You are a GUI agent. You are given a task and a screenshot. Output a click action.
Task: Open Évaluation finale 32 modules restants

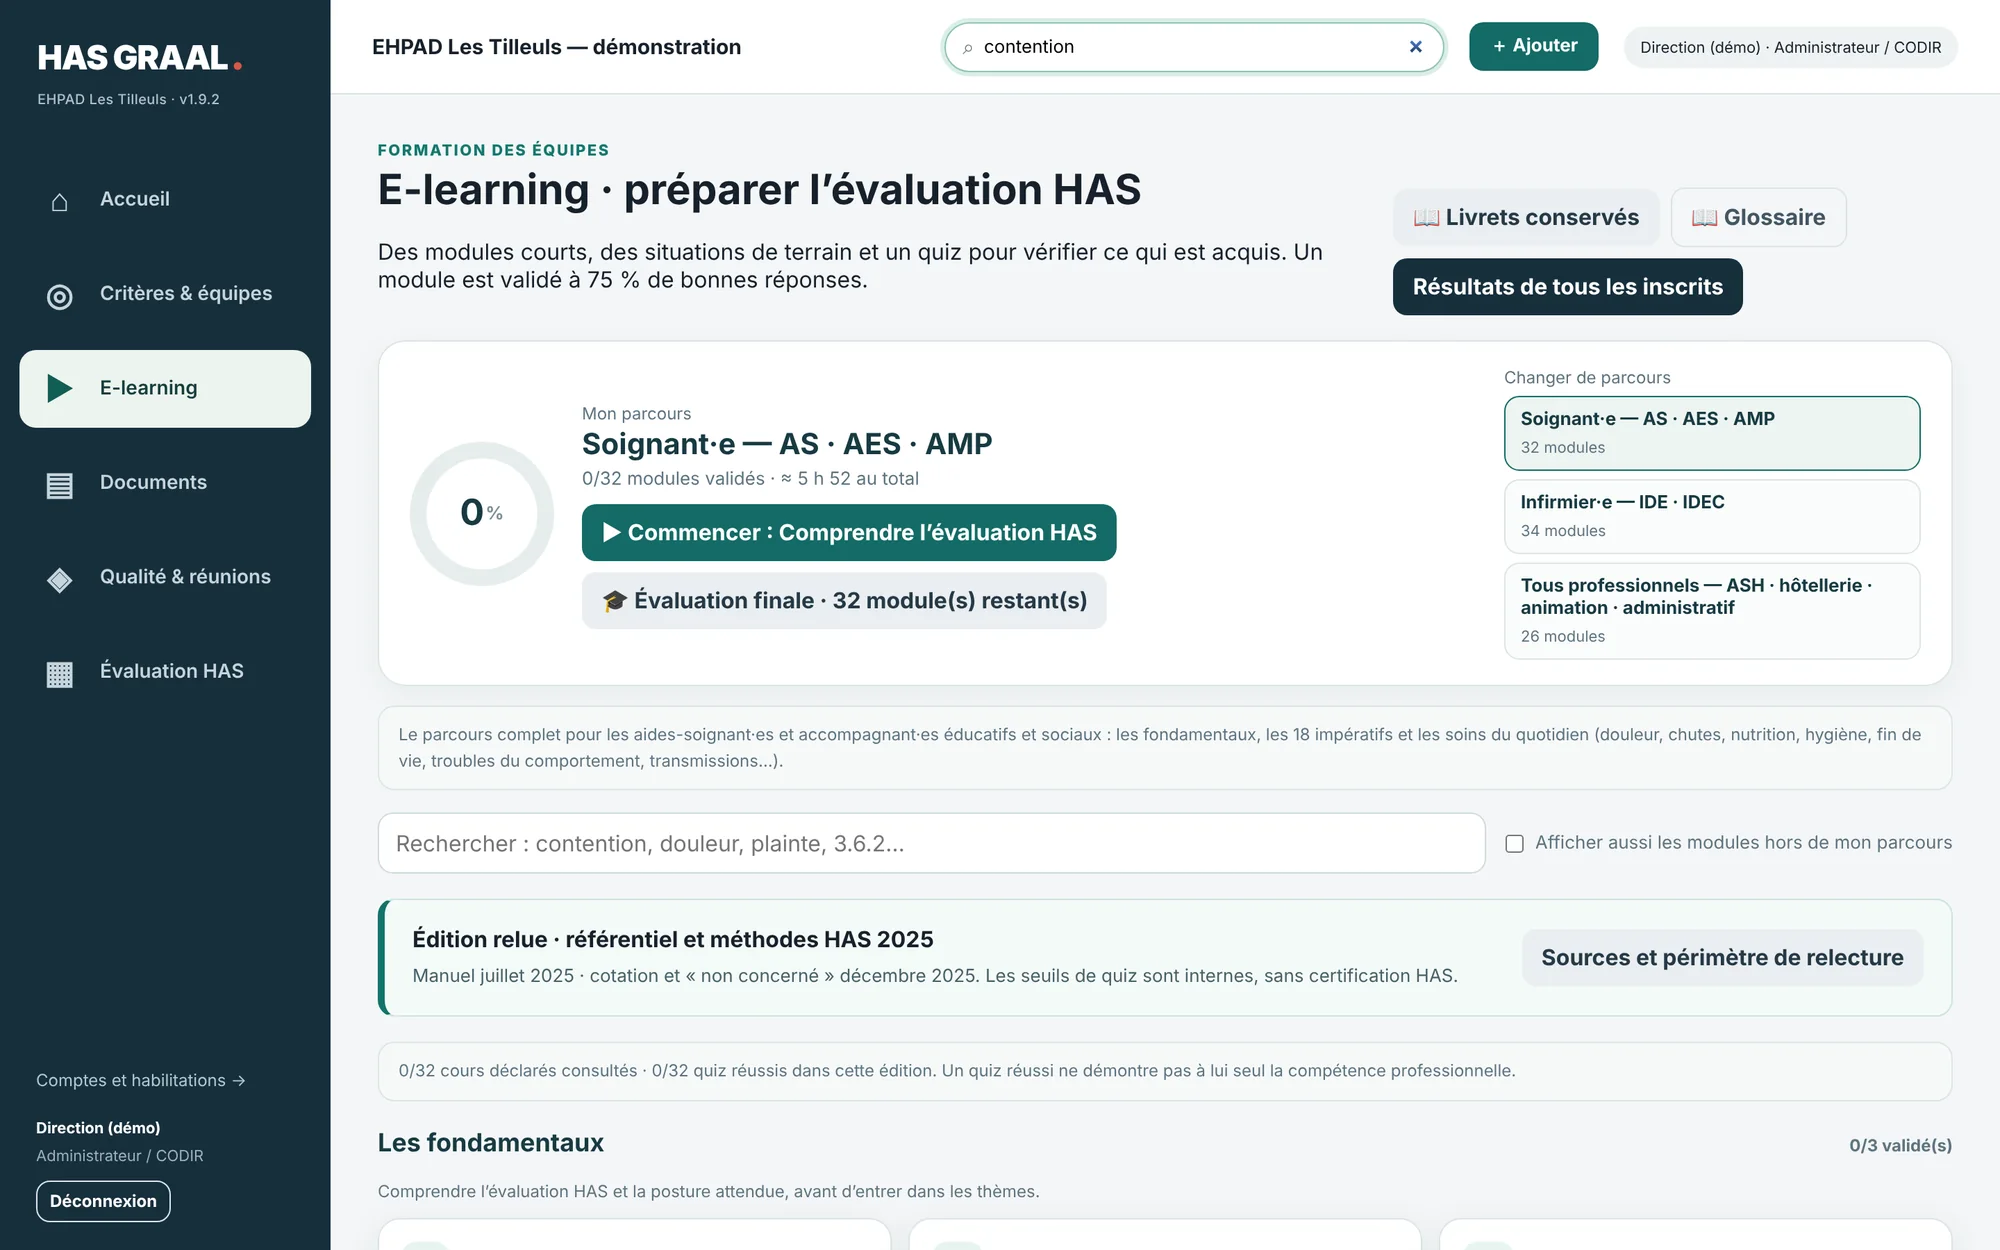[844, 601]
